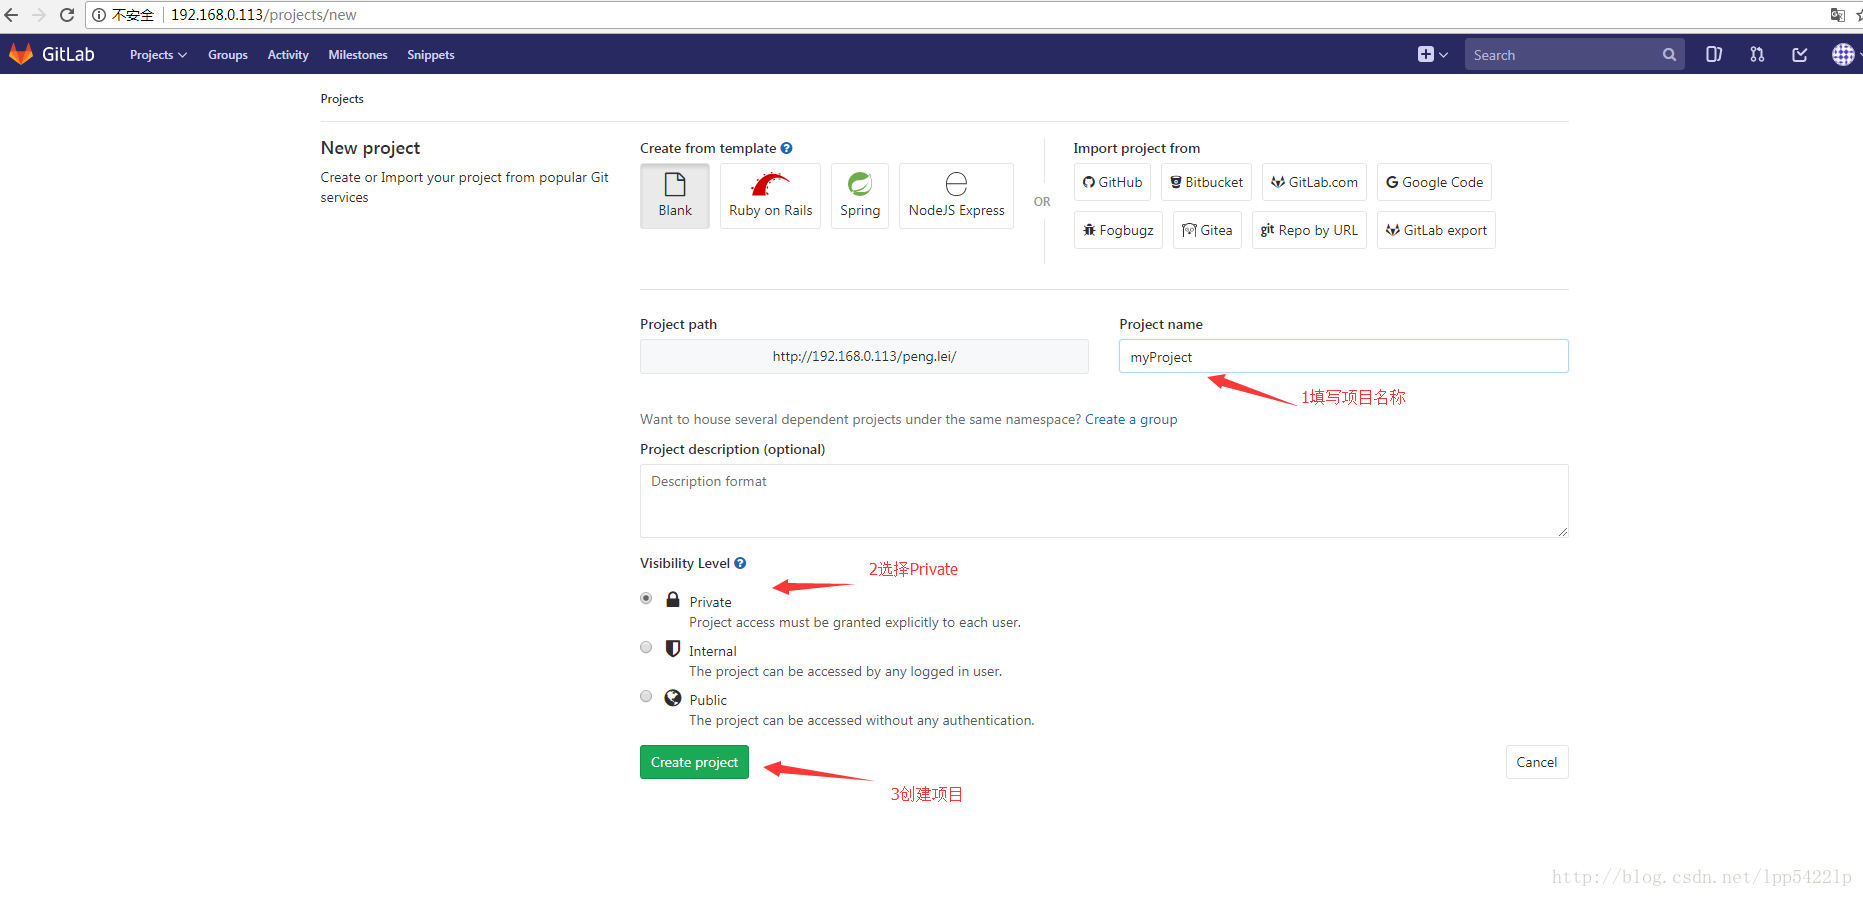Screen dimensions: 1863x897
Task: Click the help icon beside Visibility Level
Action: coord(740,563)
